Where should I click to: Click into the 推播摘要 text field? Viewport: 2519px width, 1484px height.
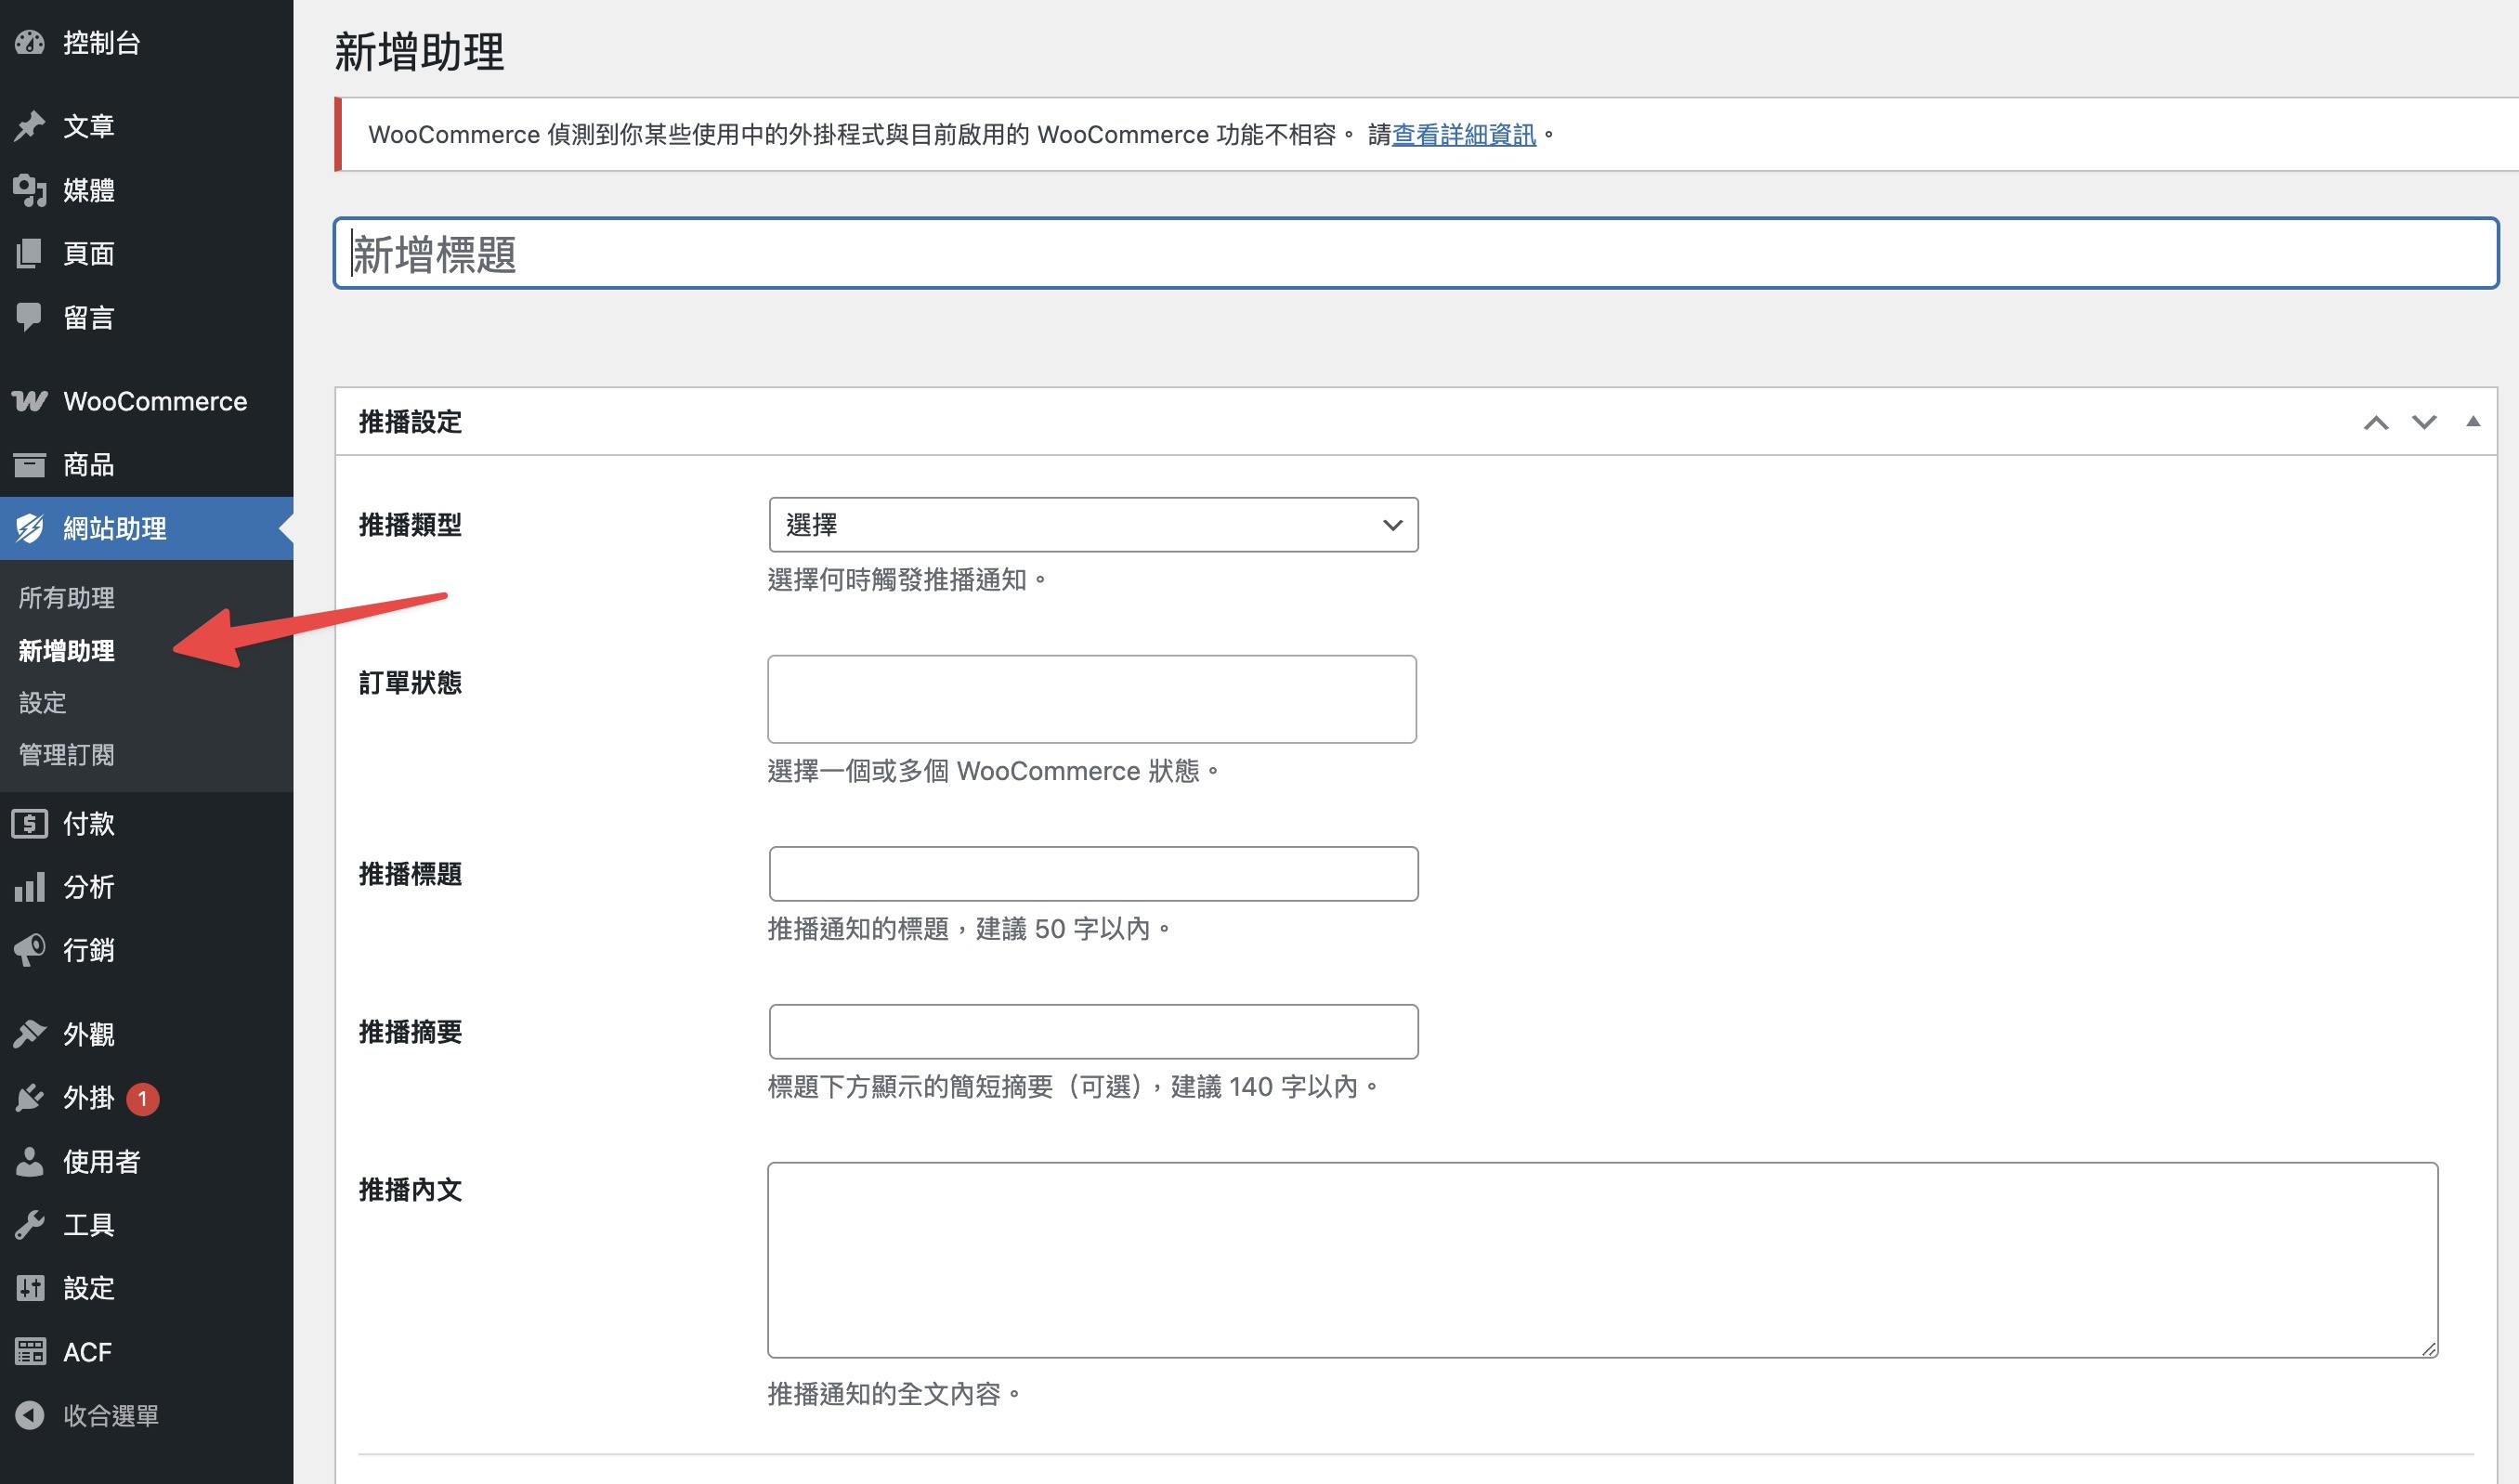pos(1093,1031)
